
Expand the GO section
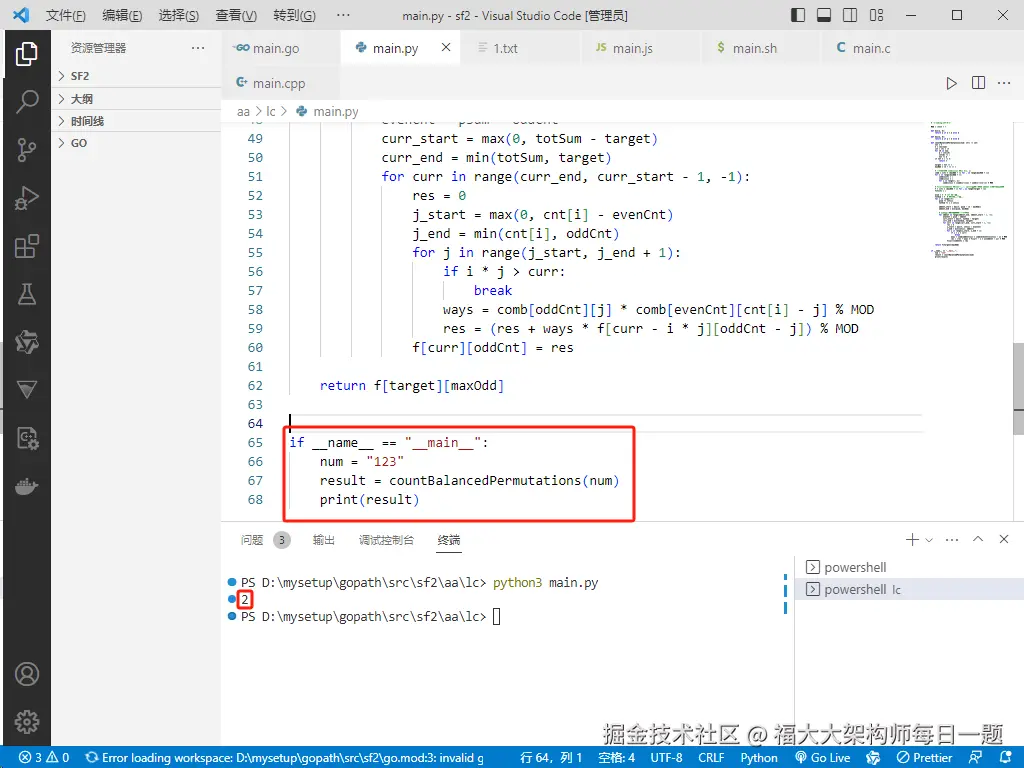tap(136, 143)
